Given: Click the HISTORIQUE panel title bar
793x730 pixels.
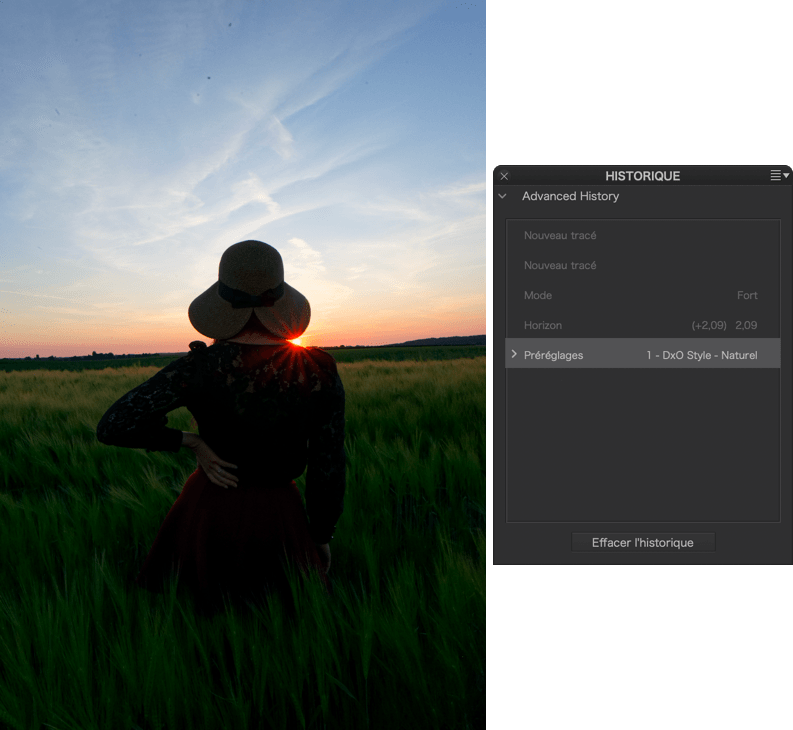Looking at the screenshot, I should click(642, 176).
